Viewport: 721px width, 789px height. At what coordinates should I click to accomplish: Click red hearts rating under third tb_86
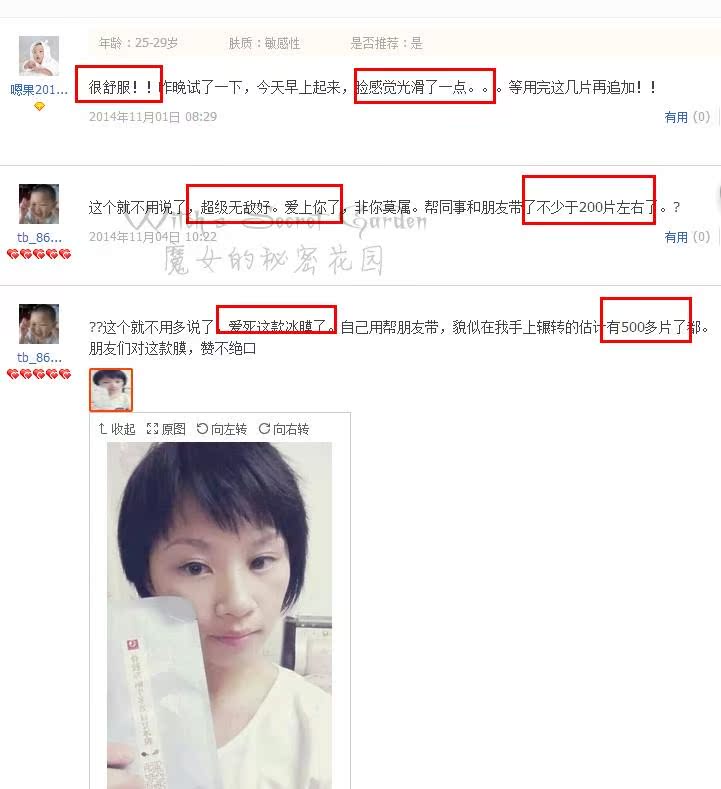pos(39,374)
